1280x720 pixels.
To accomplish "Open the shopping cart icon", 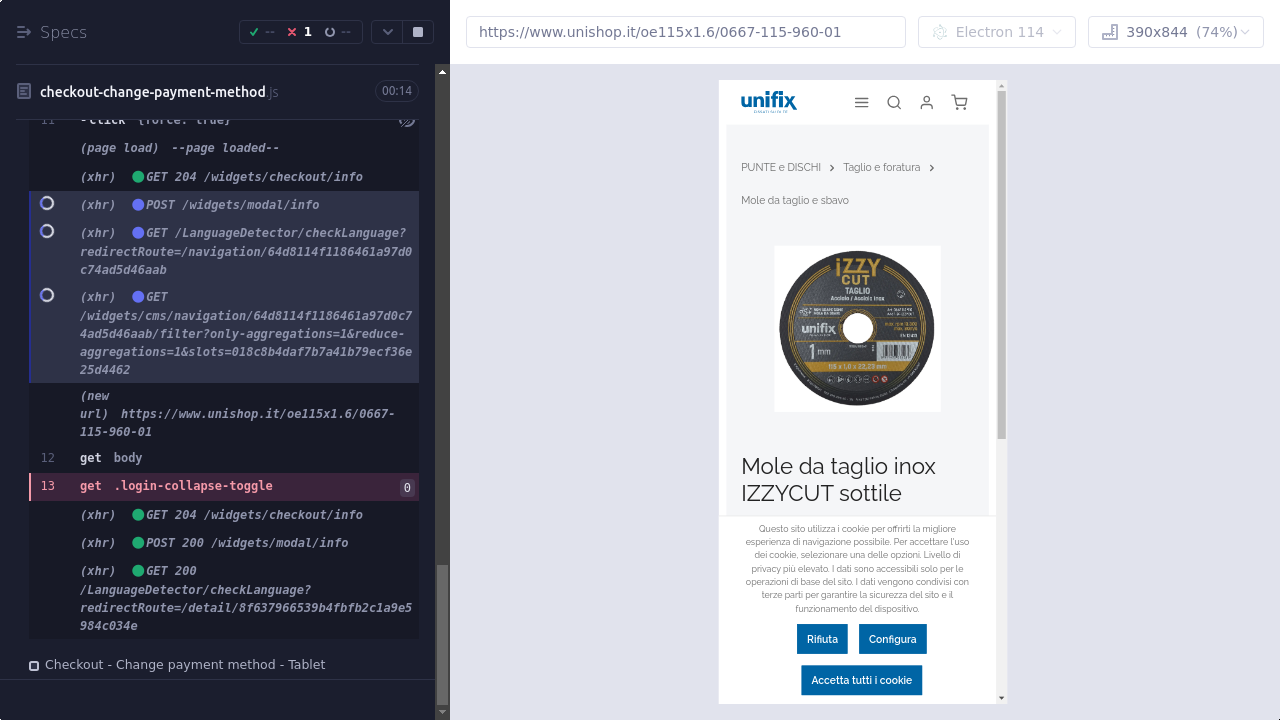I will (959, 102).
